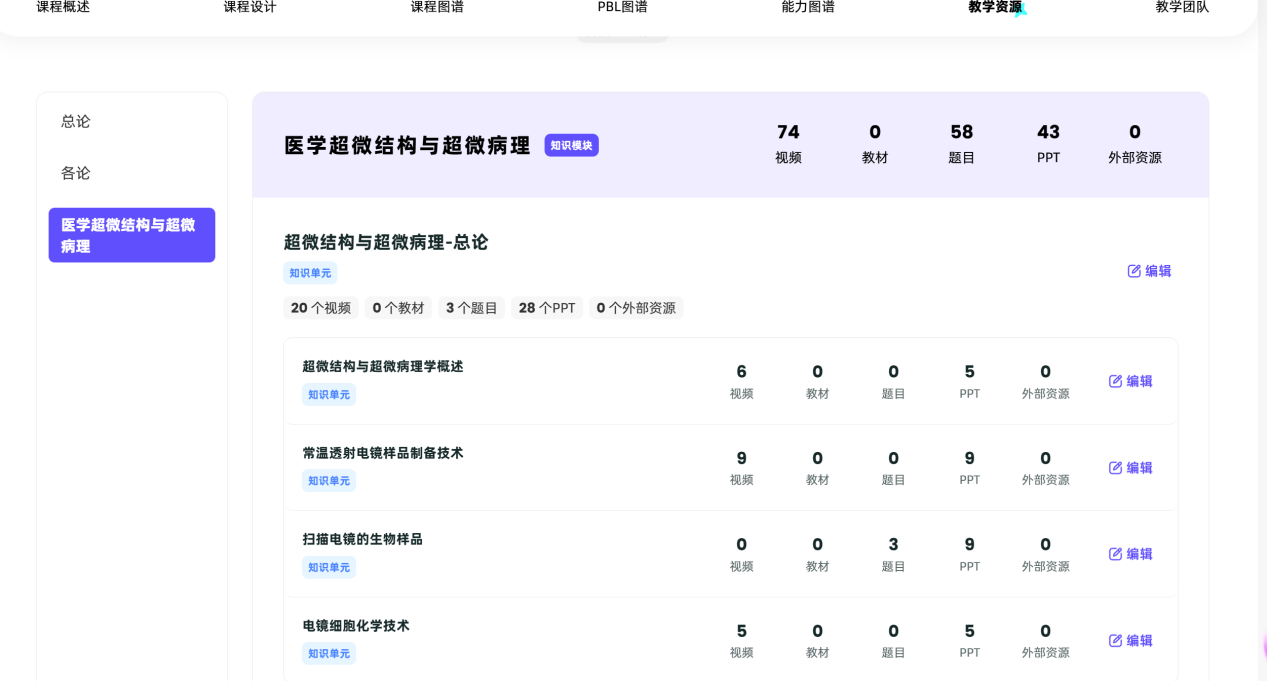Open the PBL图谱 tab
Image resolution: width=1267 pixels, height=681 pixels.
coord(622,8)
